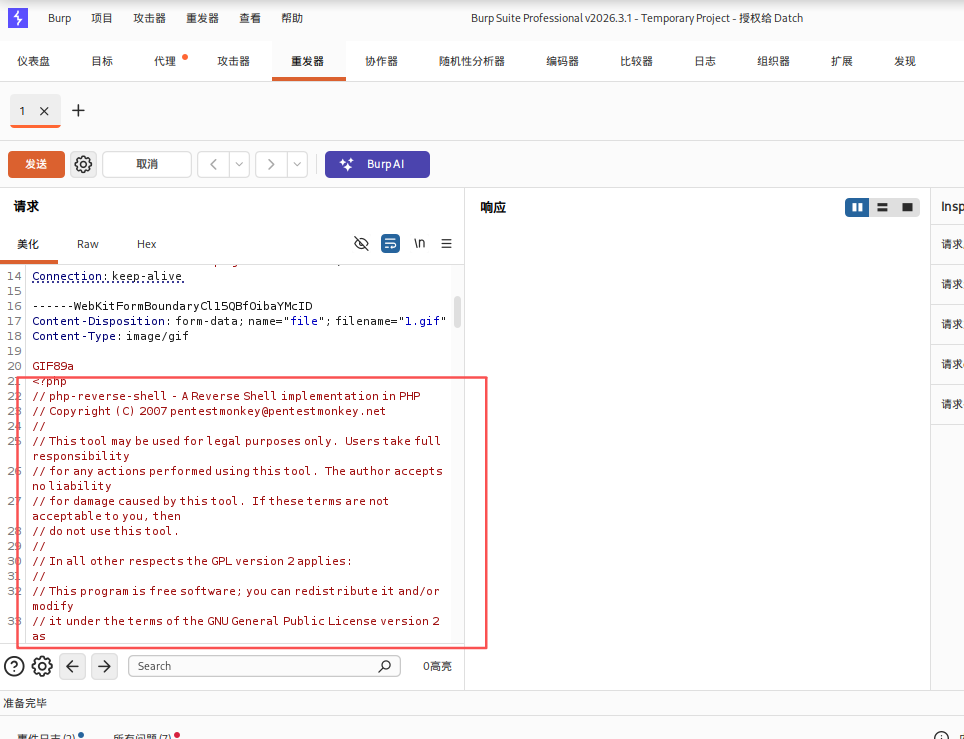Open the 组织器 tab
This screenshot has width=964, height=739.
click(x=773, y=61)
